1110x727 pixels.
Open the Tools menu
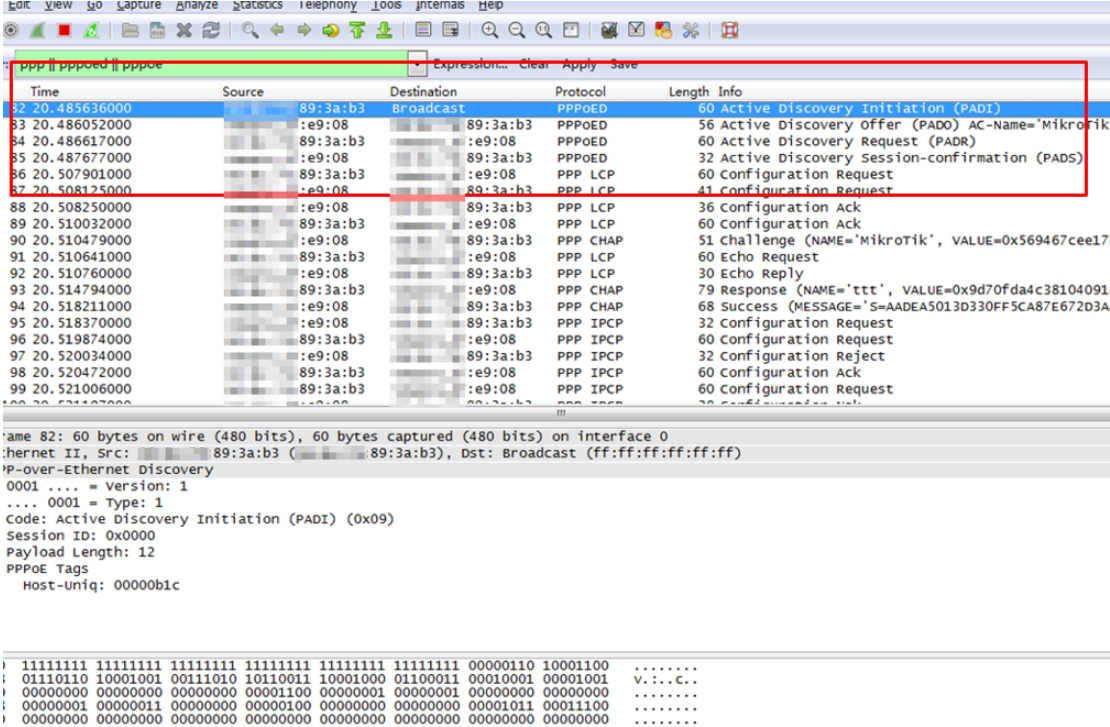coord(387,5)
